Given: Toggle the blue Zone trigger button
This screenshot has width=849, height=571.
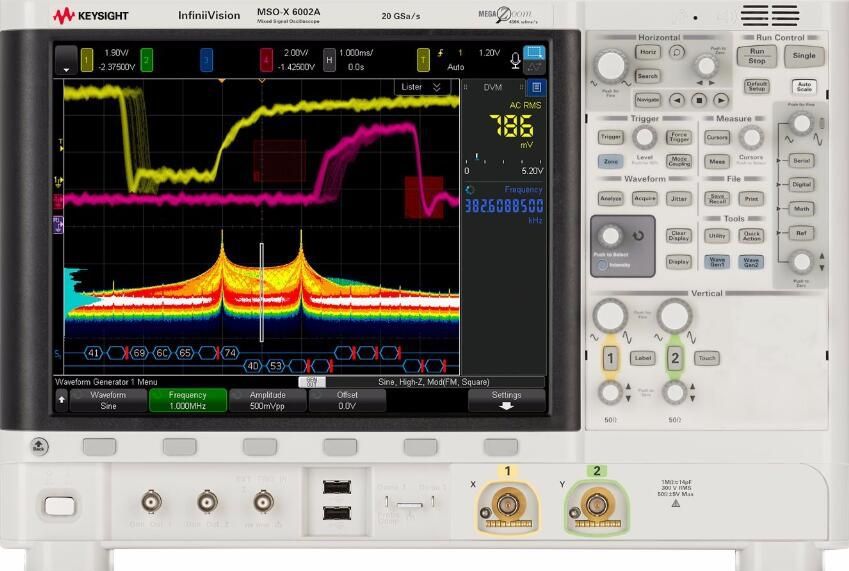Looking at the screenshot, I should click(x=611, y=161).
